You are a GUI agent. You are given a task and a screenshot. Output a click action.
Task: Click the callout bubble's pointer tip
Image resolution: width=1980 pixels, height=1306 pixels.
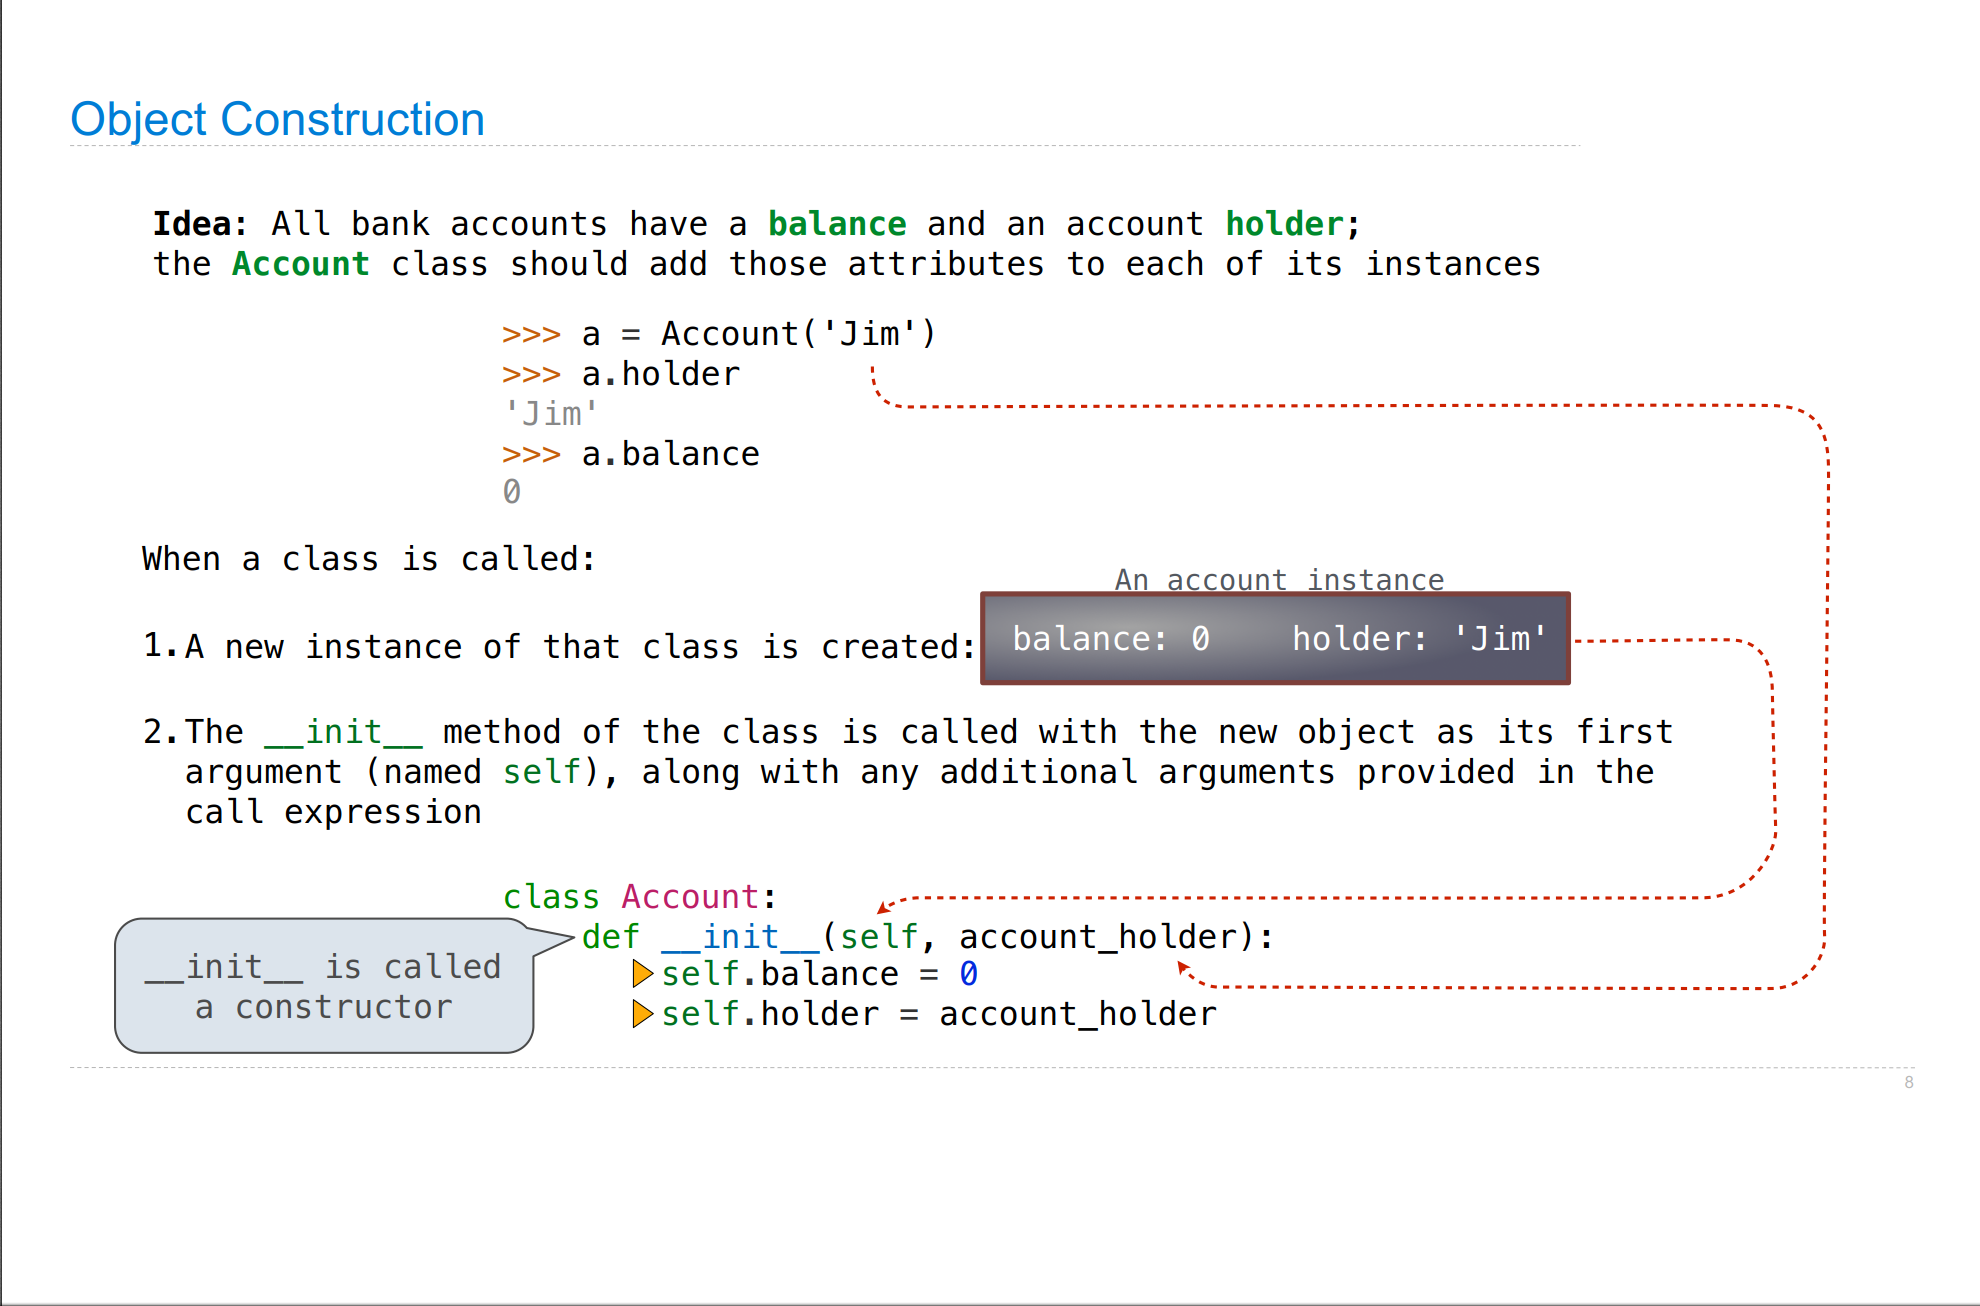tap(570, 938)
